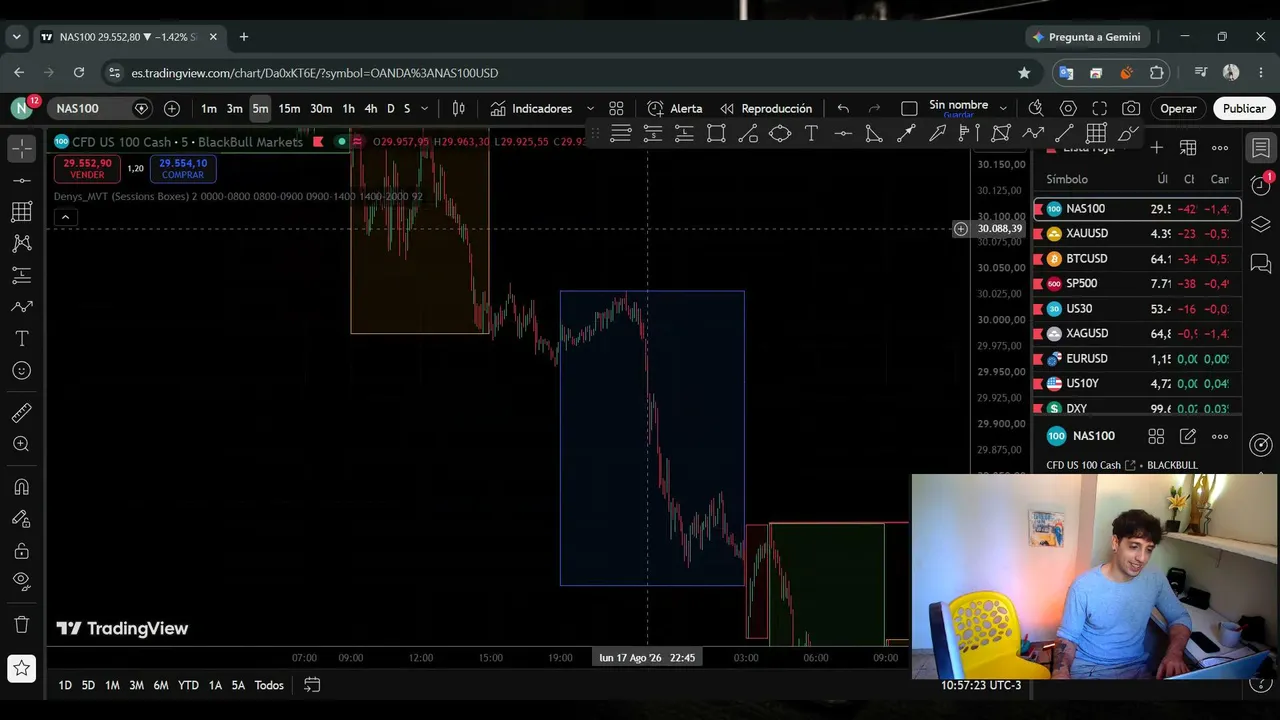Select the crosshair cursor tool

click(21, 148)
